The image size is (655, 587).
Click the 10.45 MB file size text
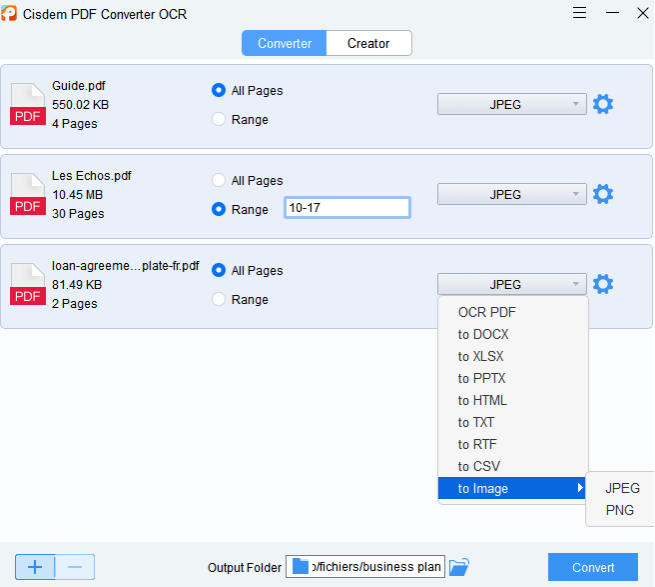pyautogui.click(x=77, y=195)
